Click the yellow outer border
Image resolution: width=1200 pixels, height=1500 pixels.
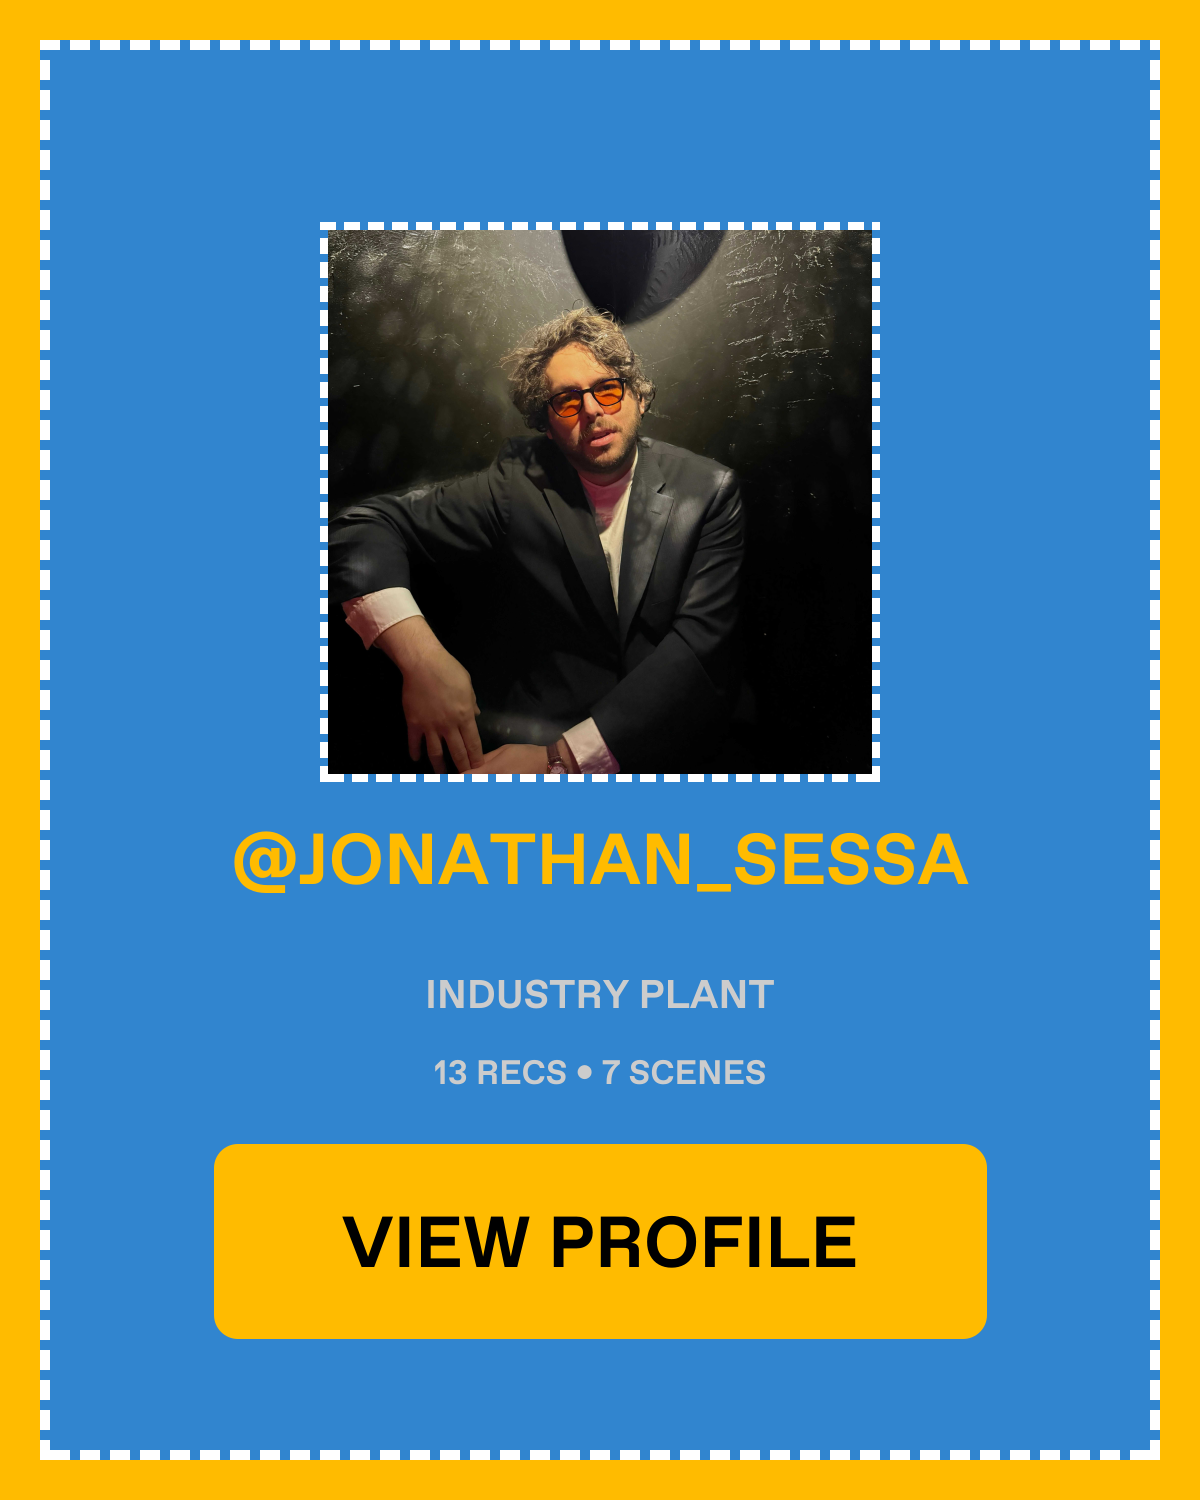pos(600,18)
